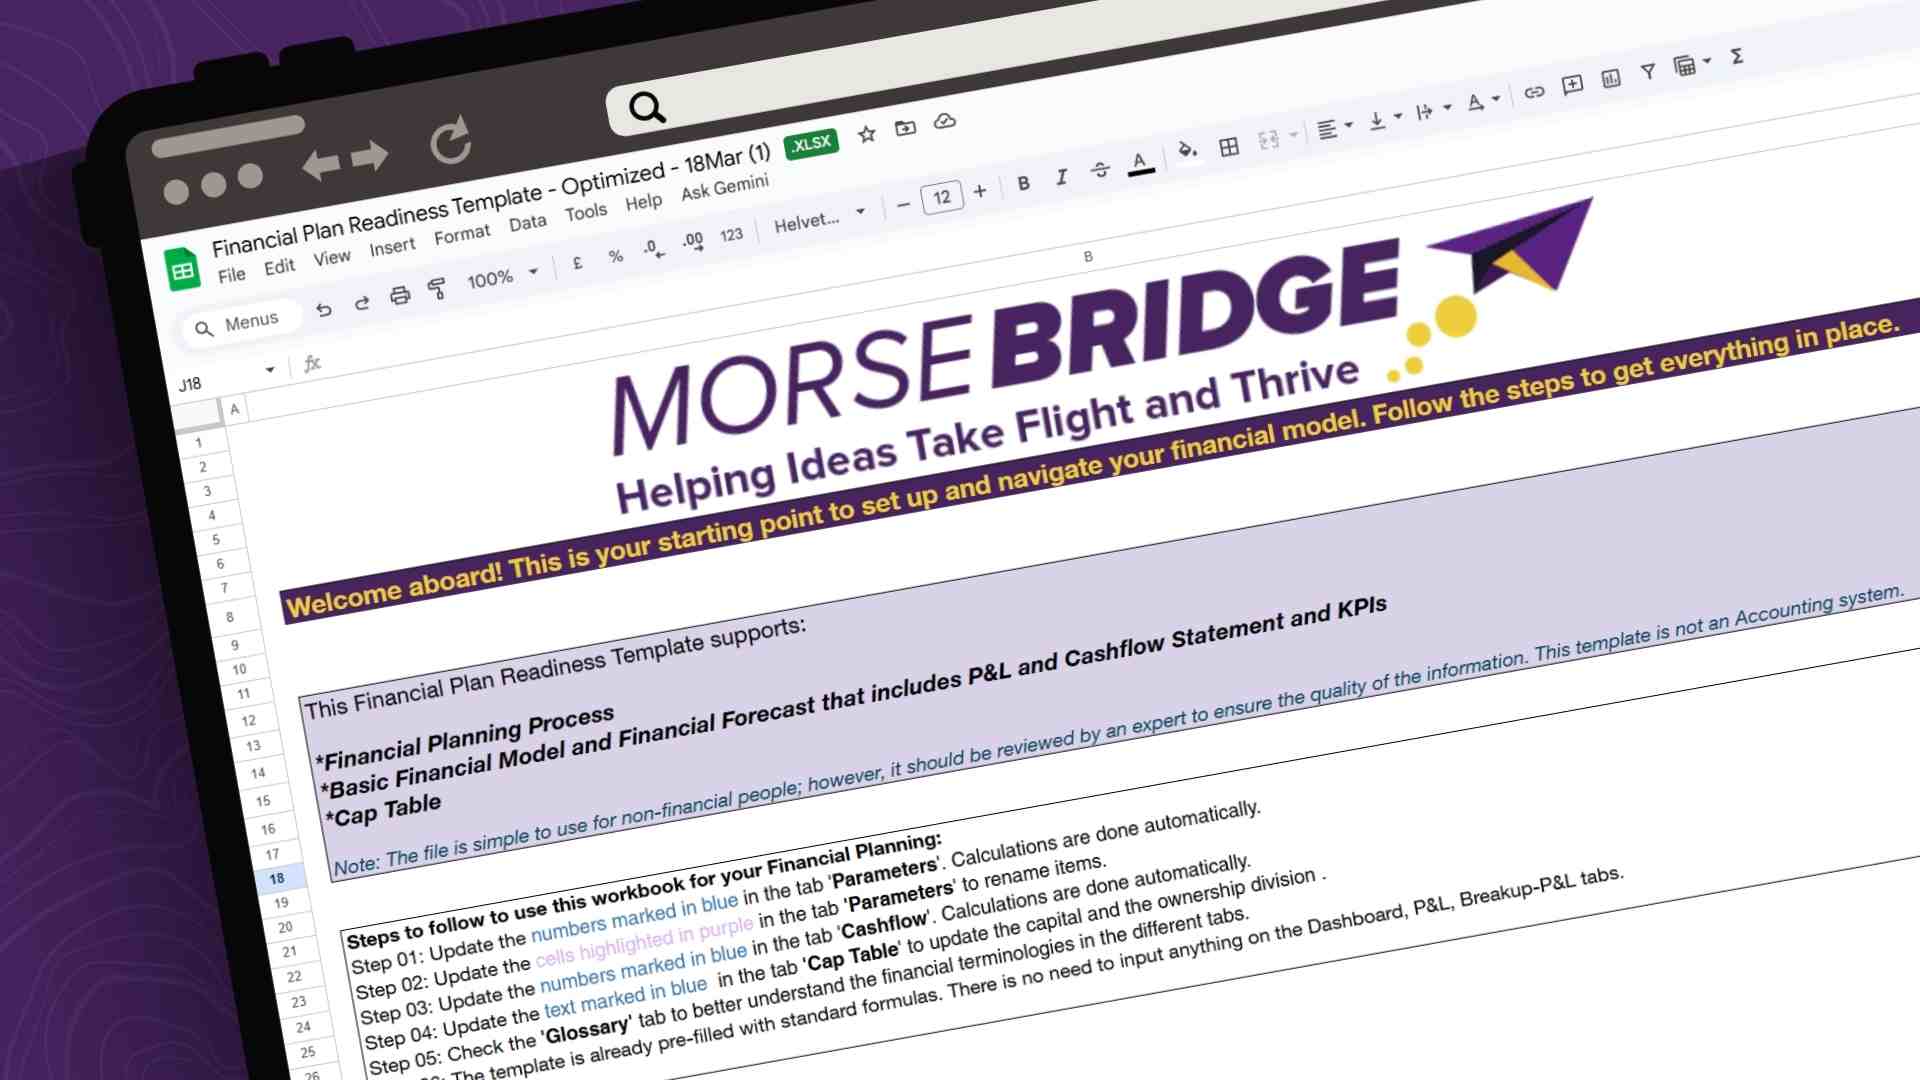This screenshot has height=1080, width=1920.
Task: Undo the last action
Action: pos(323,309)
